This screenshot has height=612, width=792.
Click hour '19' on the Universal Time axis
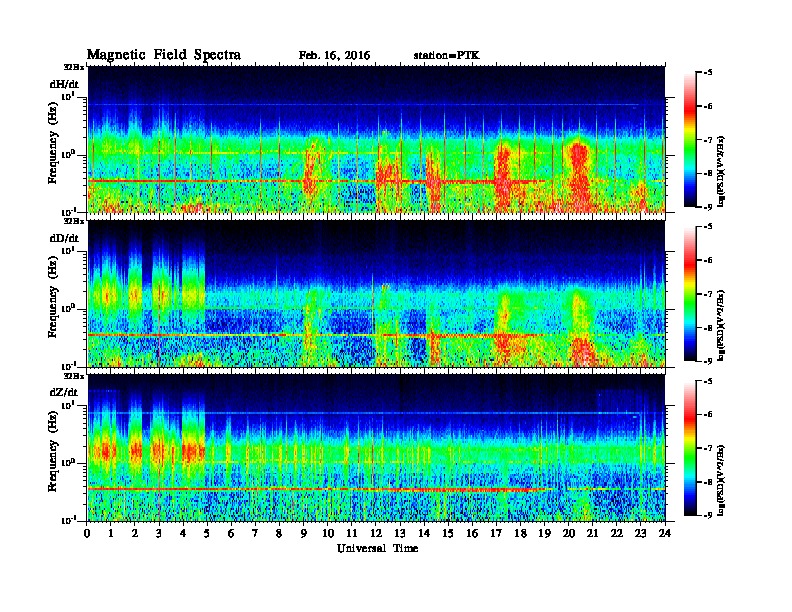544,533
